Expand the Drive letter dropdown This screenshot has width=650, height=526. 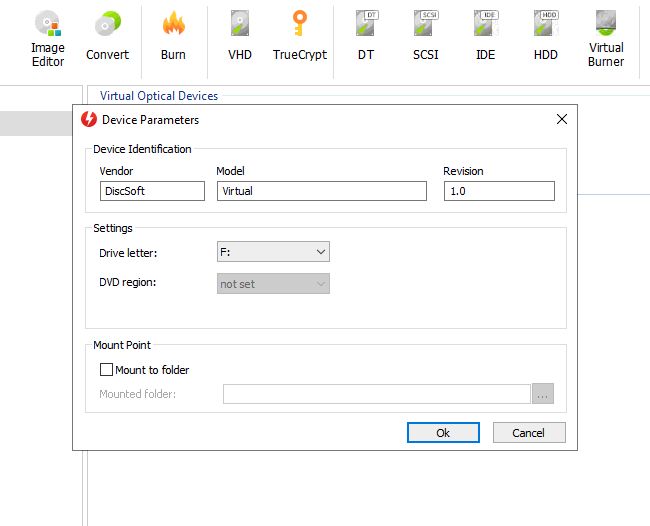[x=273, y=252]
